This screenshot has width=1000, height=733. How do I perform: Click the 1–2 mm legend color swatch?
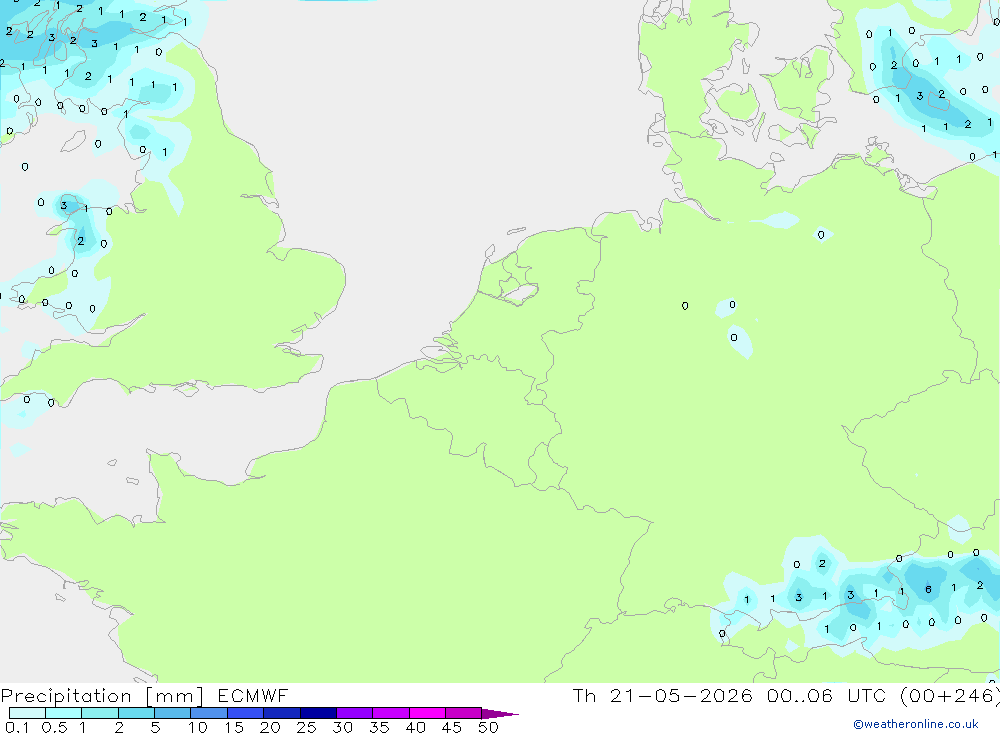tap(100, 713)
